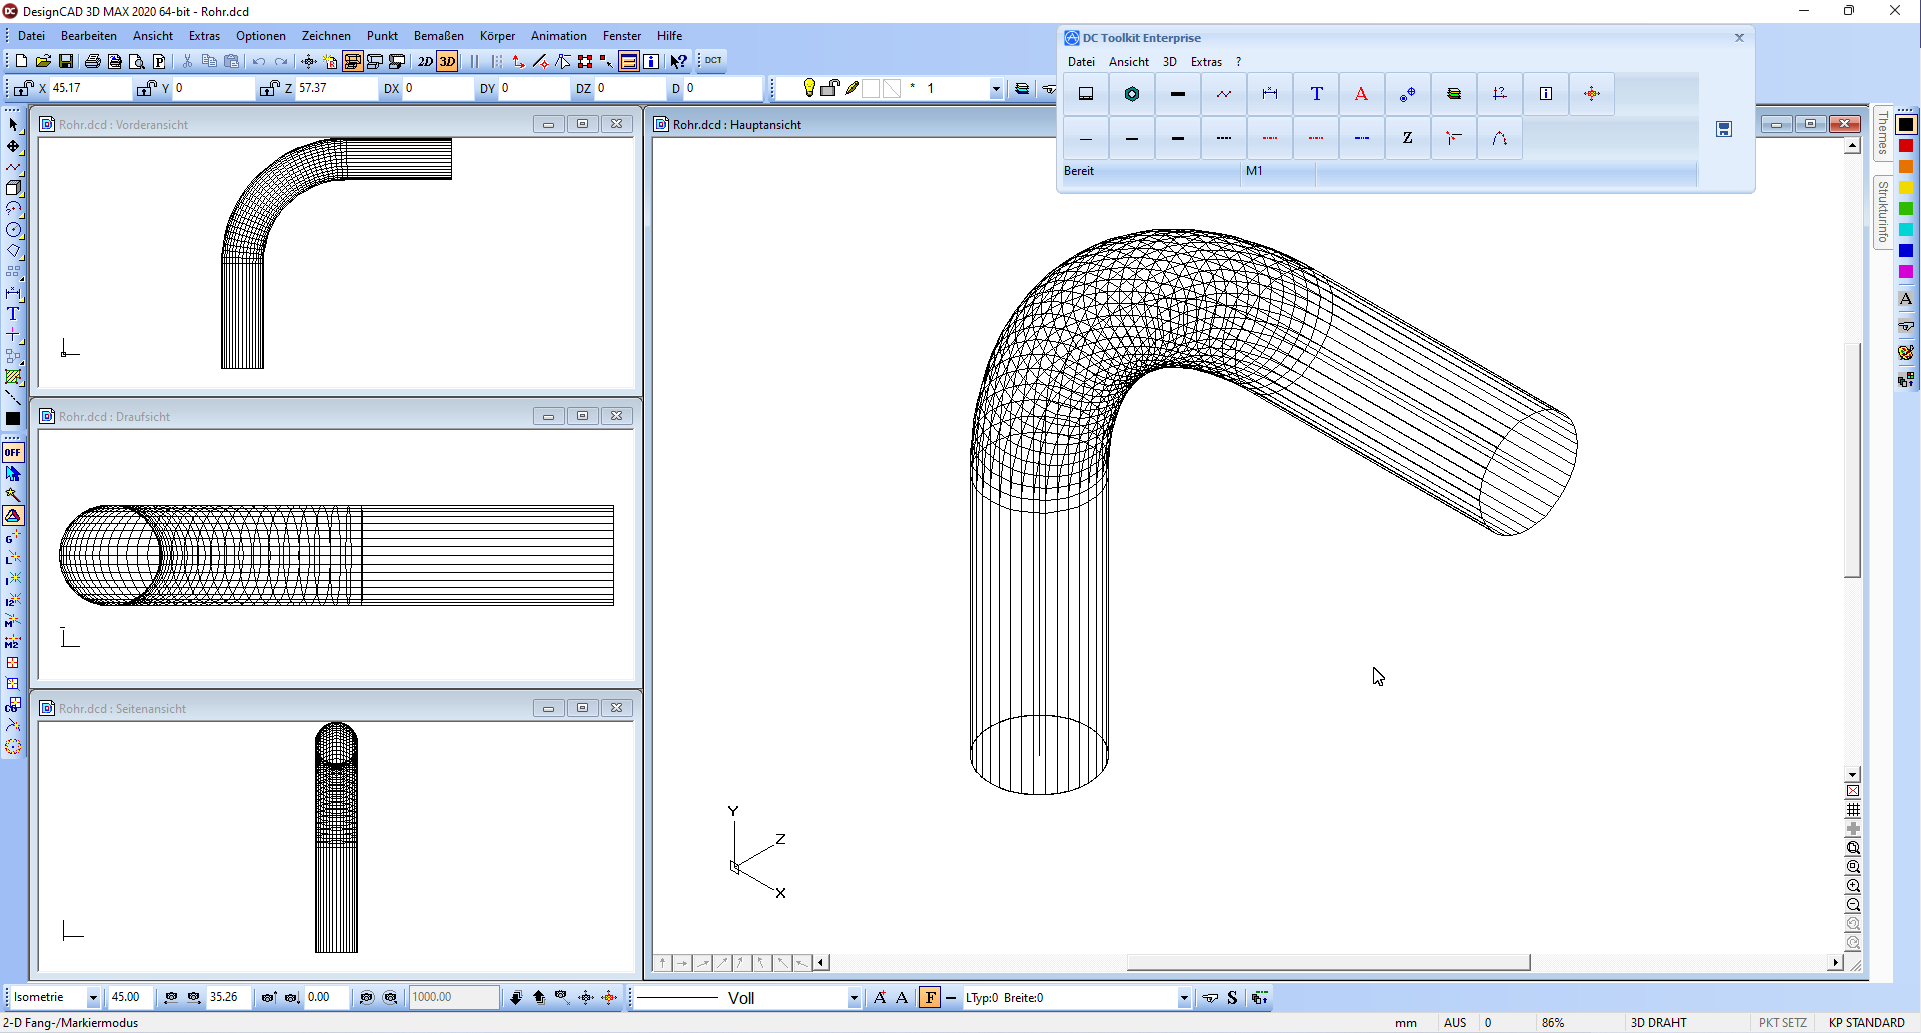Open the Zeichnen menu

326,36
